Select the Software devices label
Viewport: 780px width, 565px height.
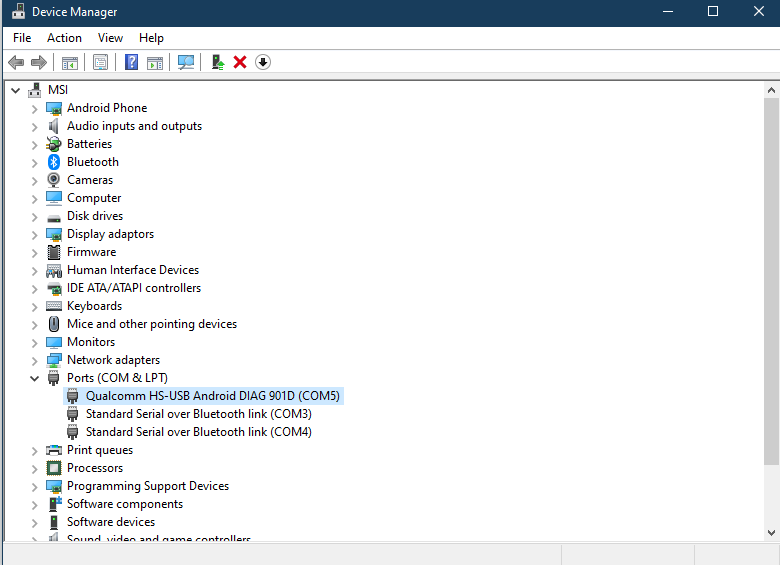click(x=111, y=522)
